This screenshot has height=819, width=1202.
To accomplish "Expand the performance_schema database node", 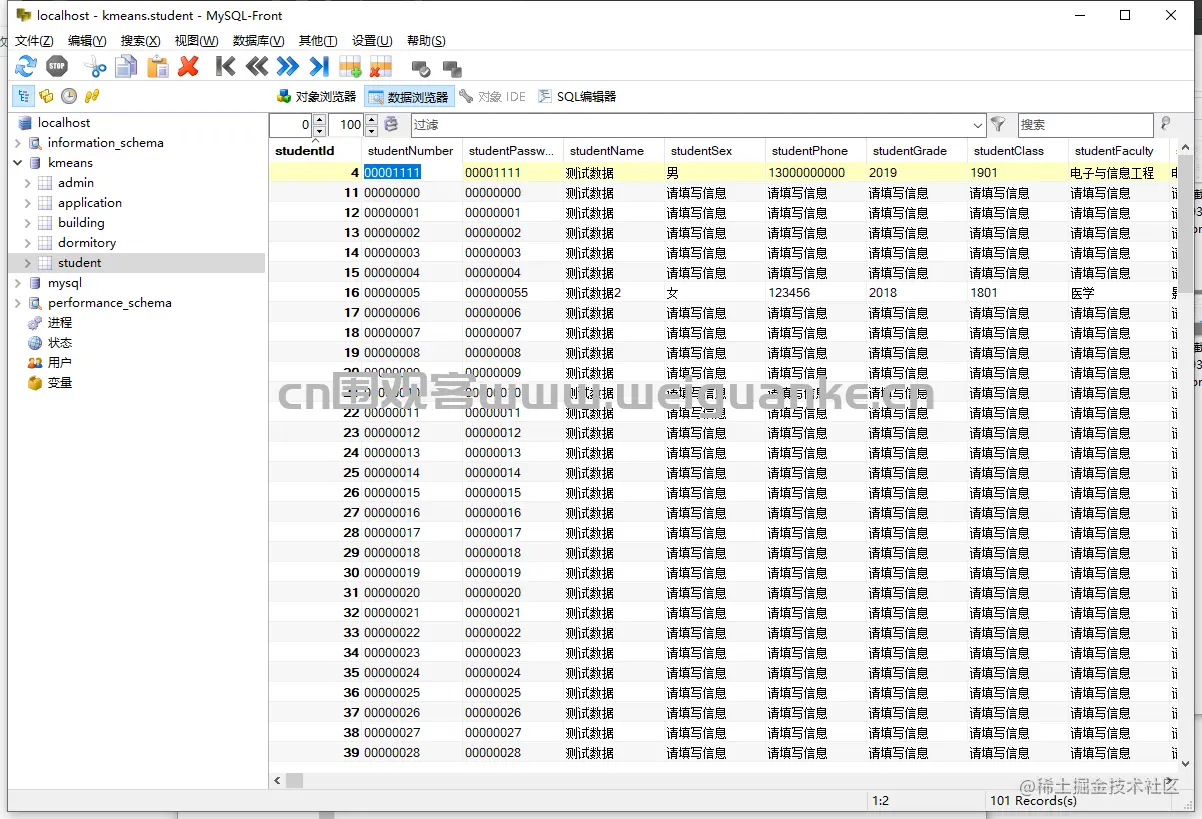I will pos(18,303).
